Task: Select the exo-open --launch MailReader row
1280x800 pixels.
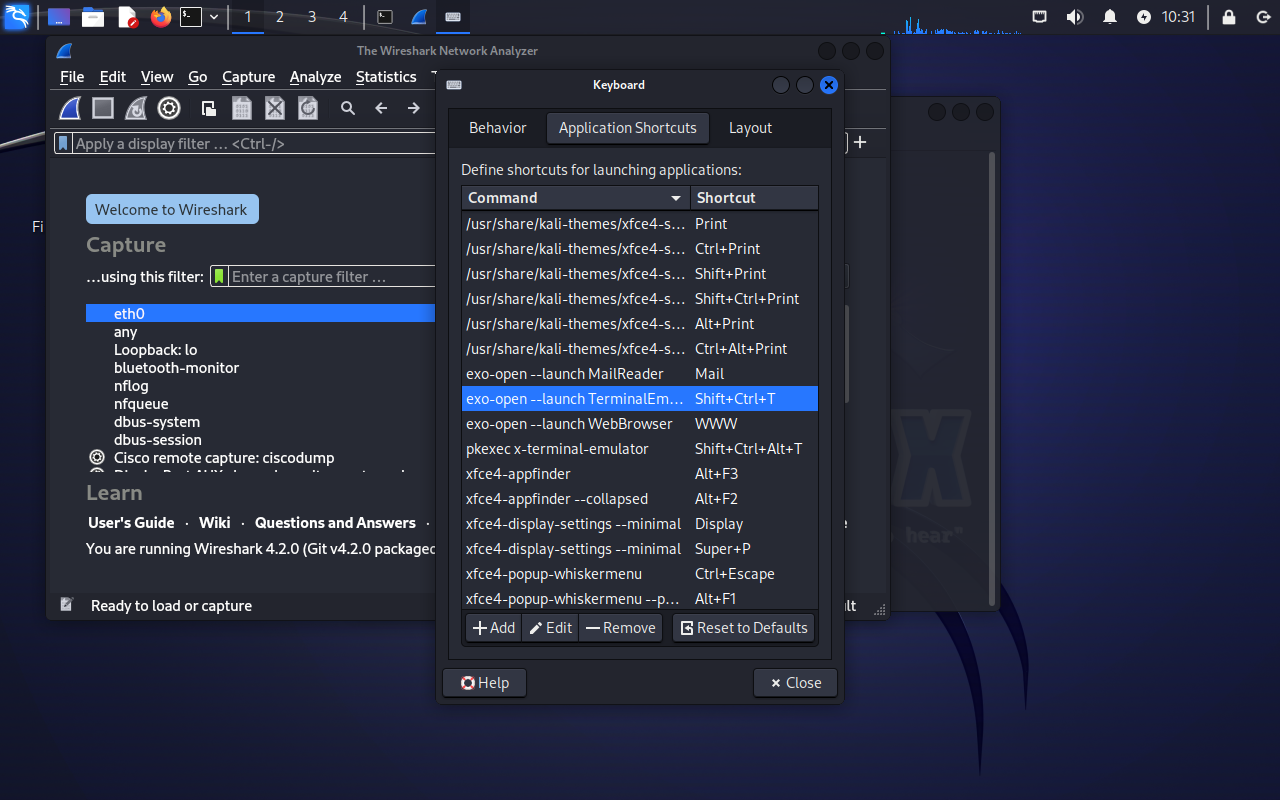Action: click(640, 374)
